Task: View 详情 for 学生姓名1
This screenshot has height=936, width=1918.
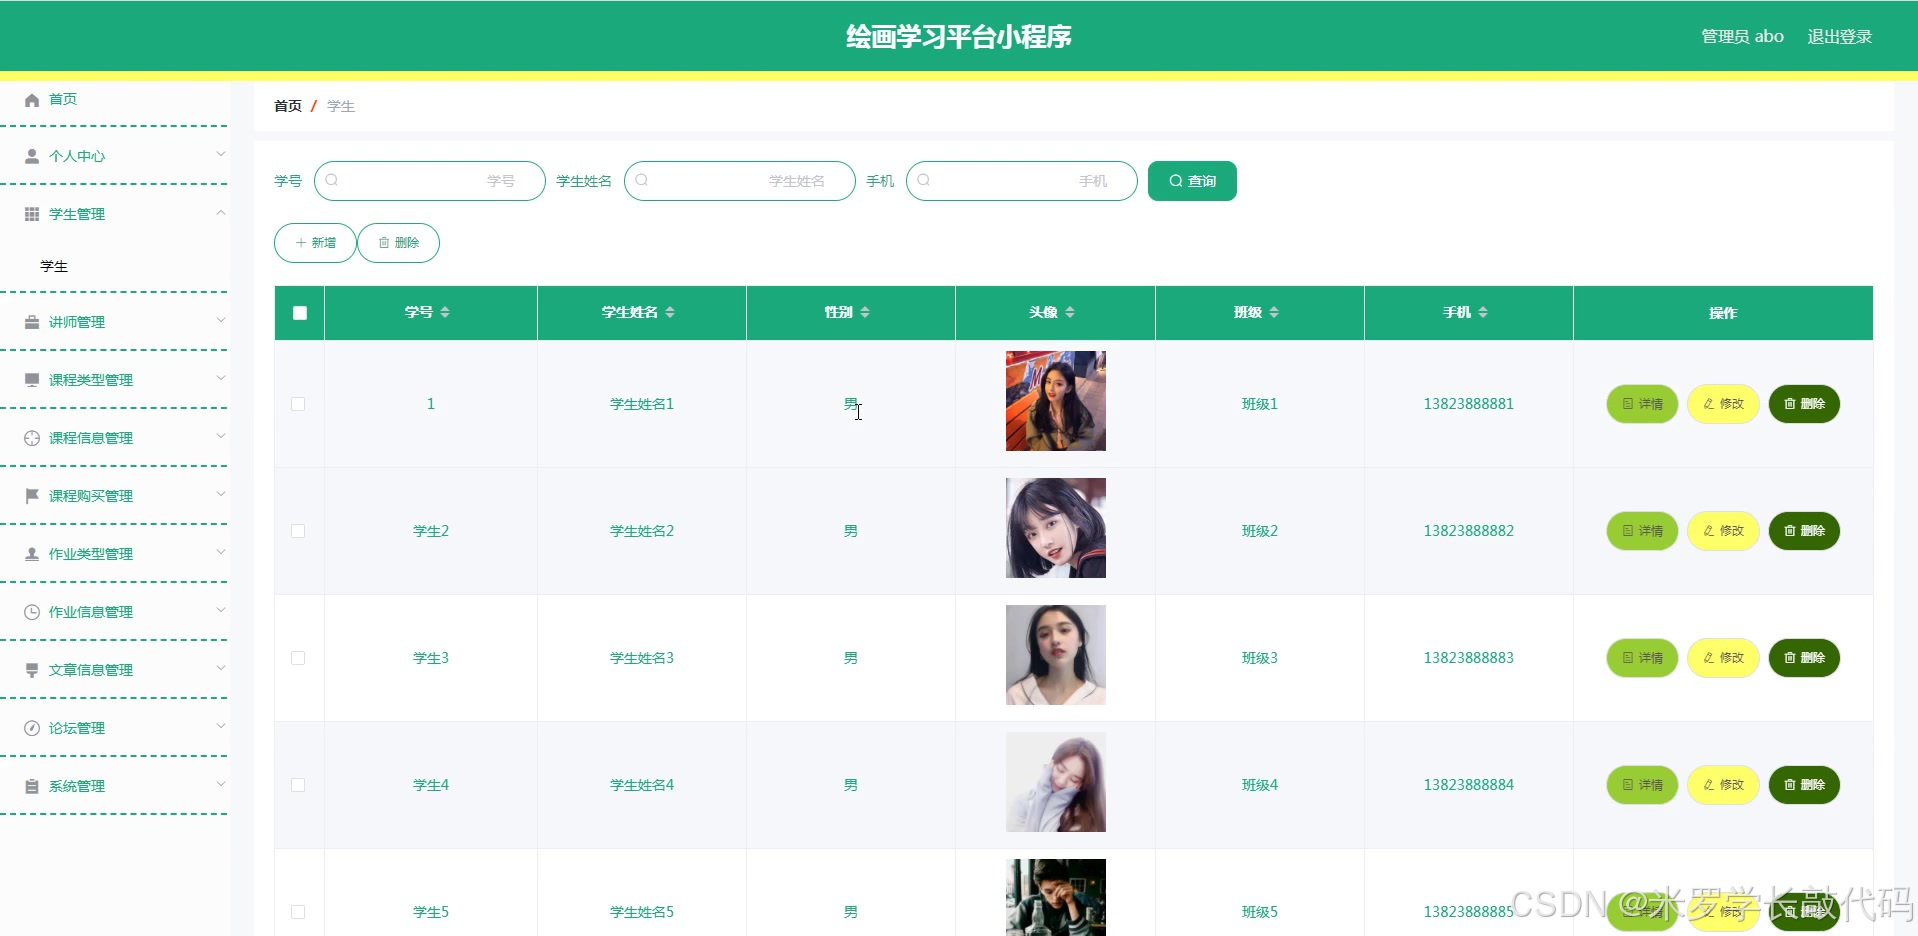Action: click(1642, 404)
